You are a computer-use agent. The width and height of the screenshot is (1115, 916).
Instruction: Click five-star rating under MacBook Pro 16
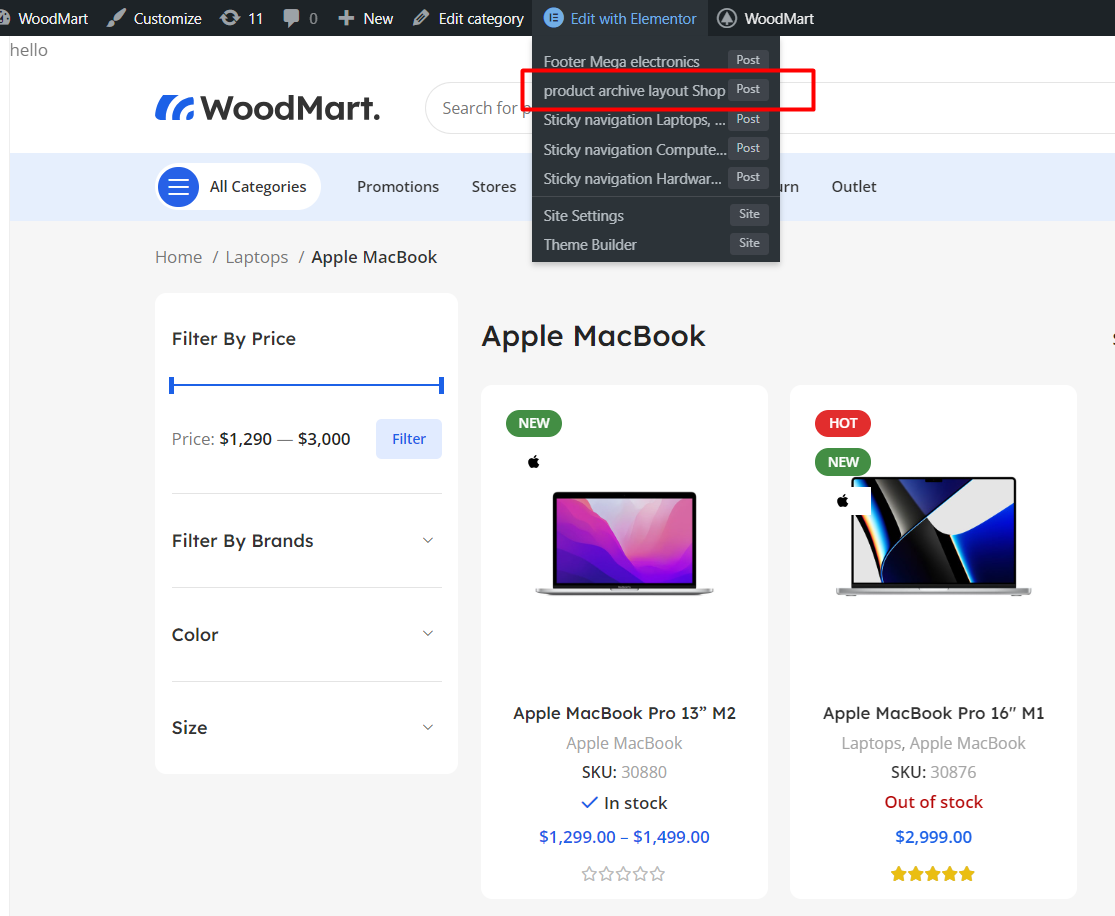click(x=933, y=873)
